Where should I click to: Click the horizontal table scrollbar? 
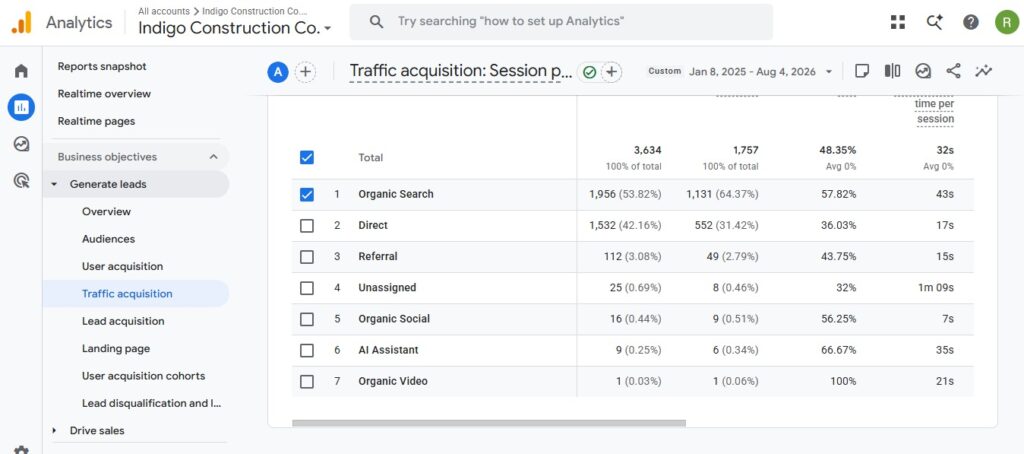(x=488, y=423)
